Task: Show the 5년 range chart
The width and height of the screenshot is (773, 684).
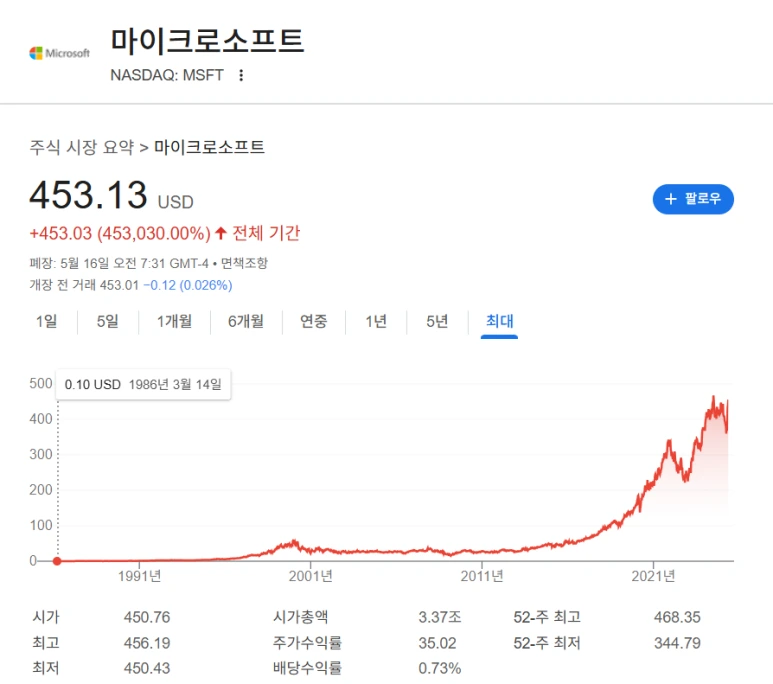Action: 437,322
